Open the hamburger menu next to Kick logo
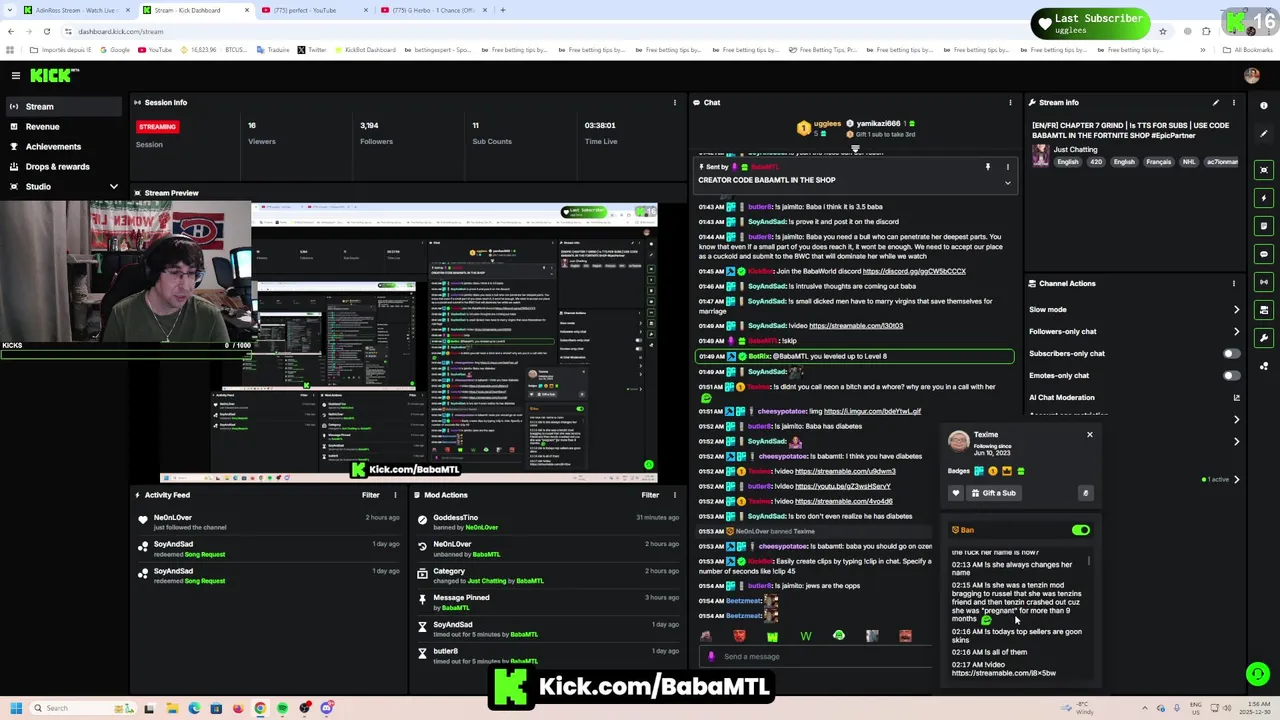This screenshot has width=1280, height=720. [x=15, y=76]
